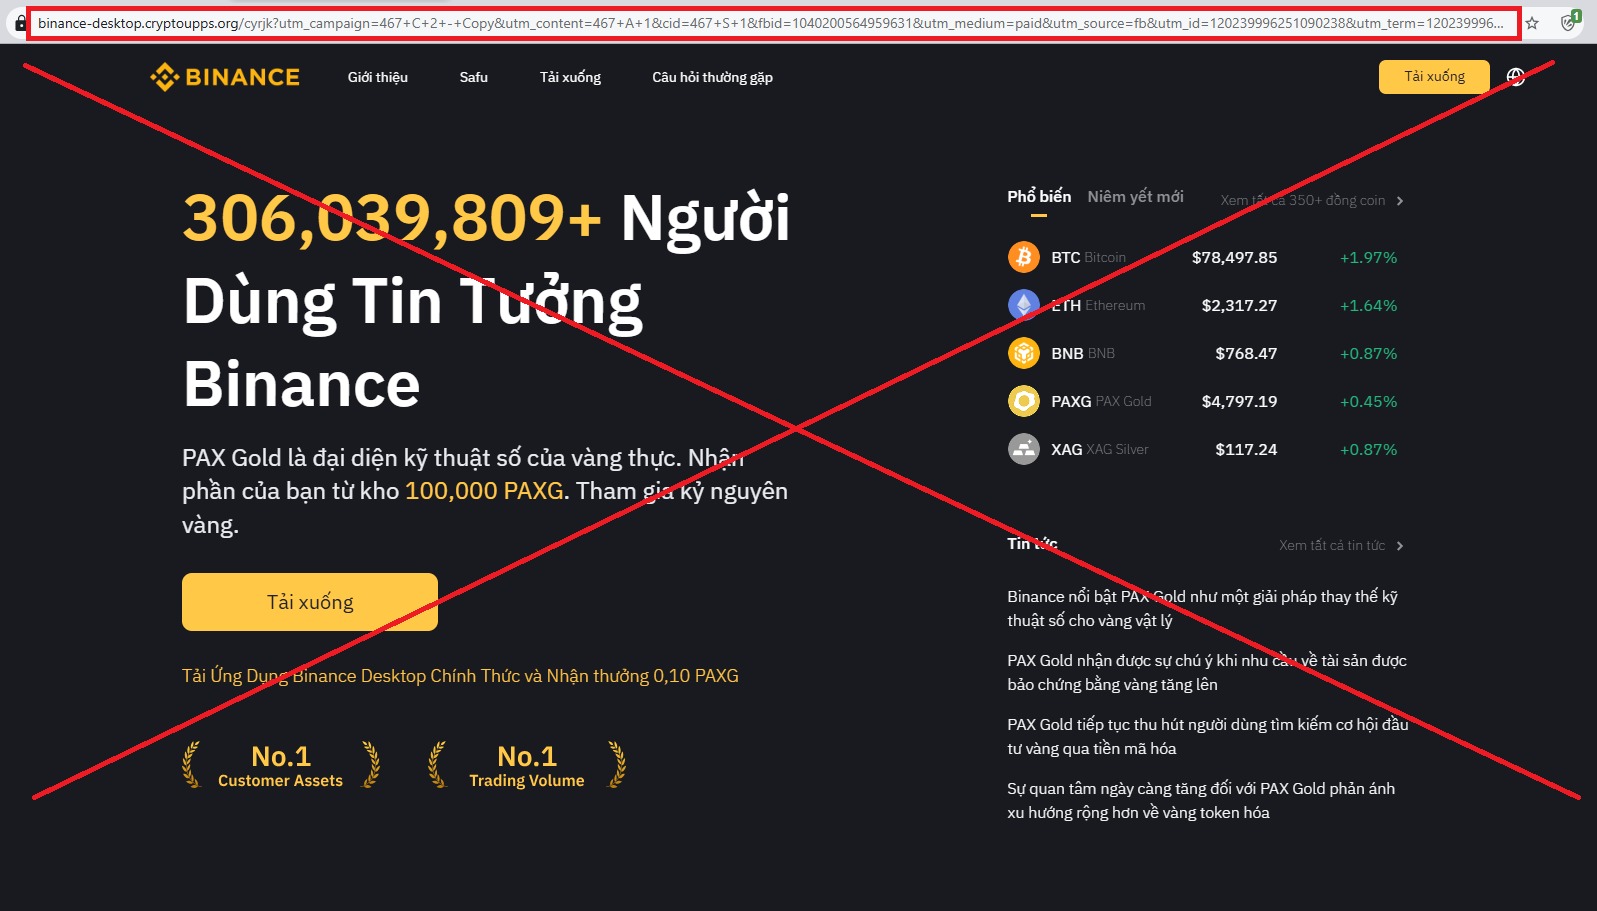
Task: Expand the 'Xem tất cả tin tức' arrow
Action: (1400, 546)
